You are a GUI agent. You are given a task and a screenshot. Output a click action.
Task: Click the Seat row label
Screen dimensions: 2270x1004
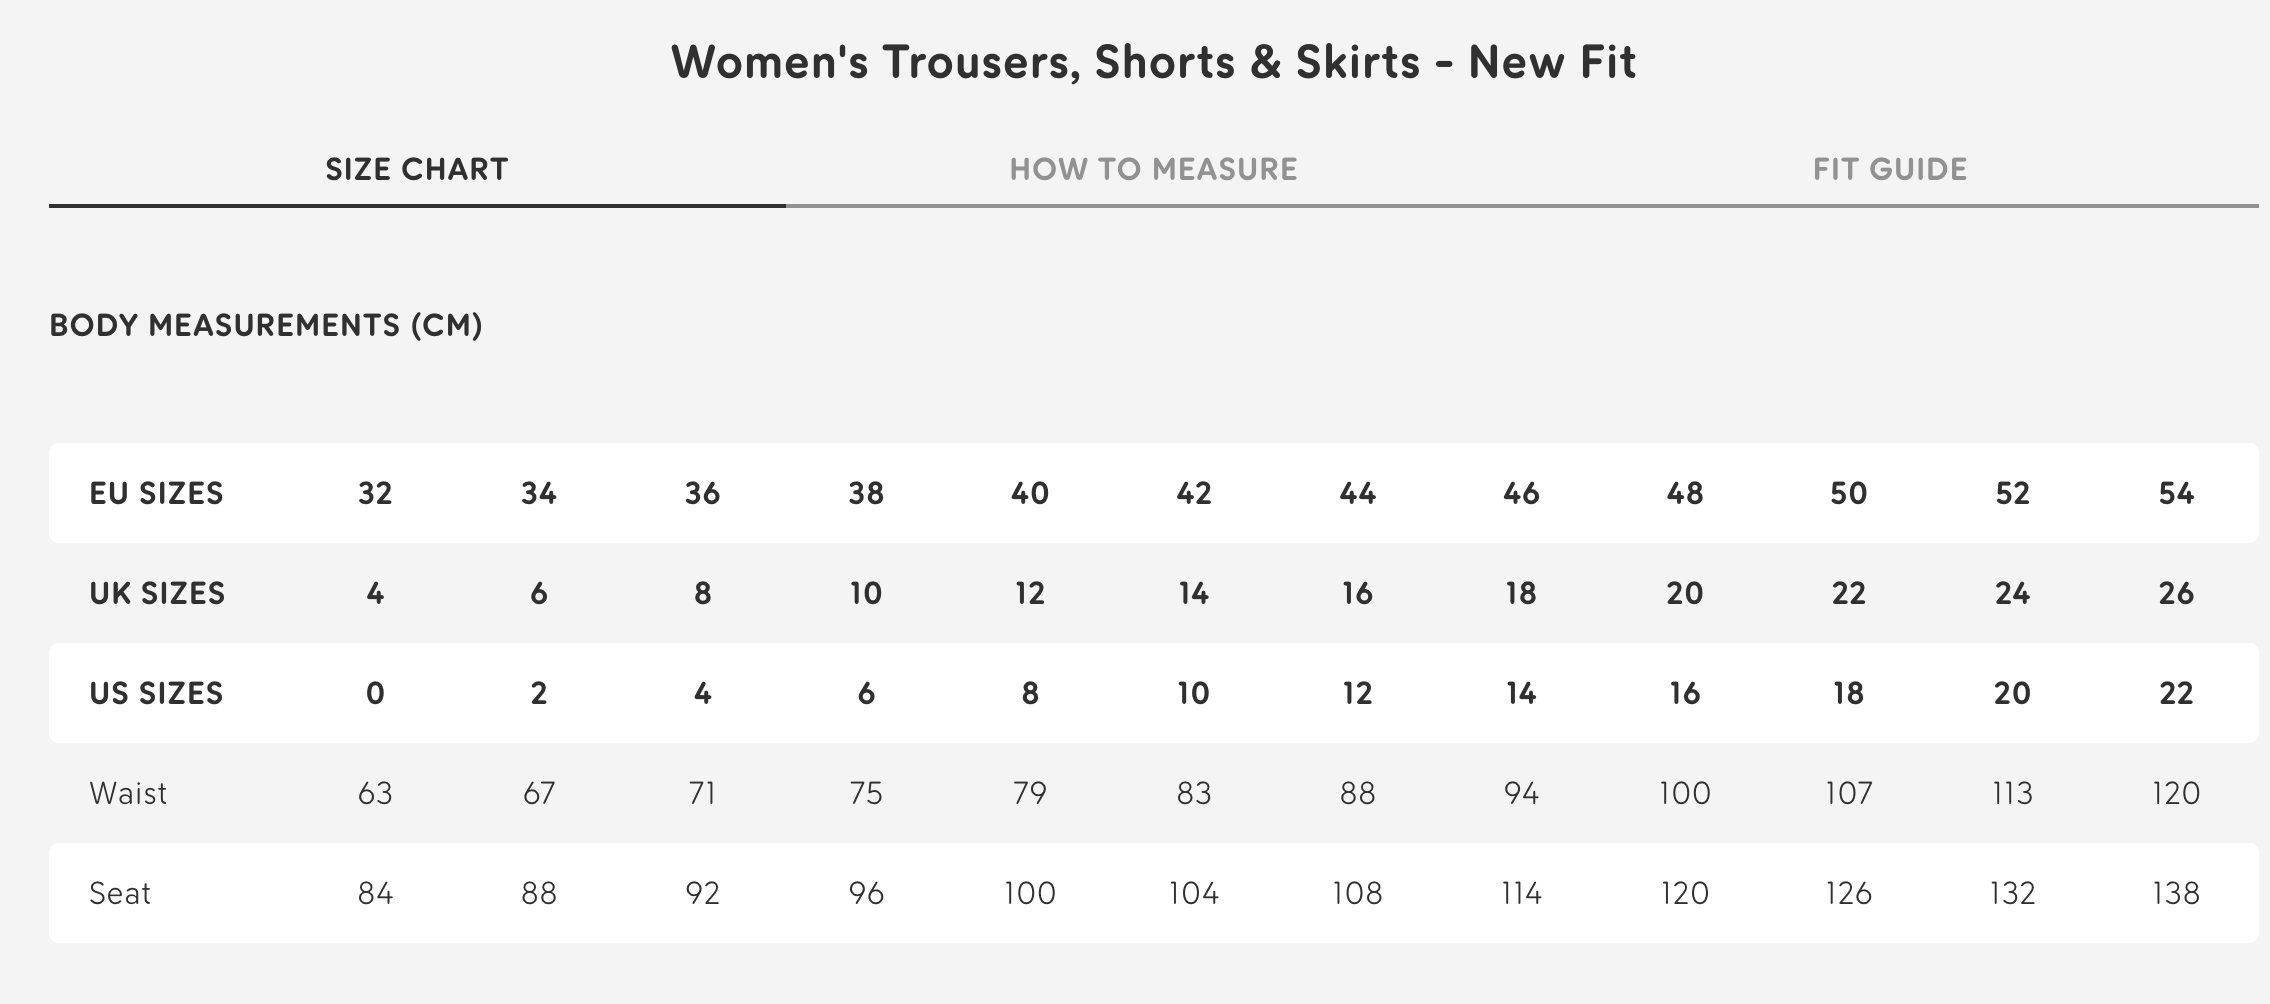[x=120, y=893]
